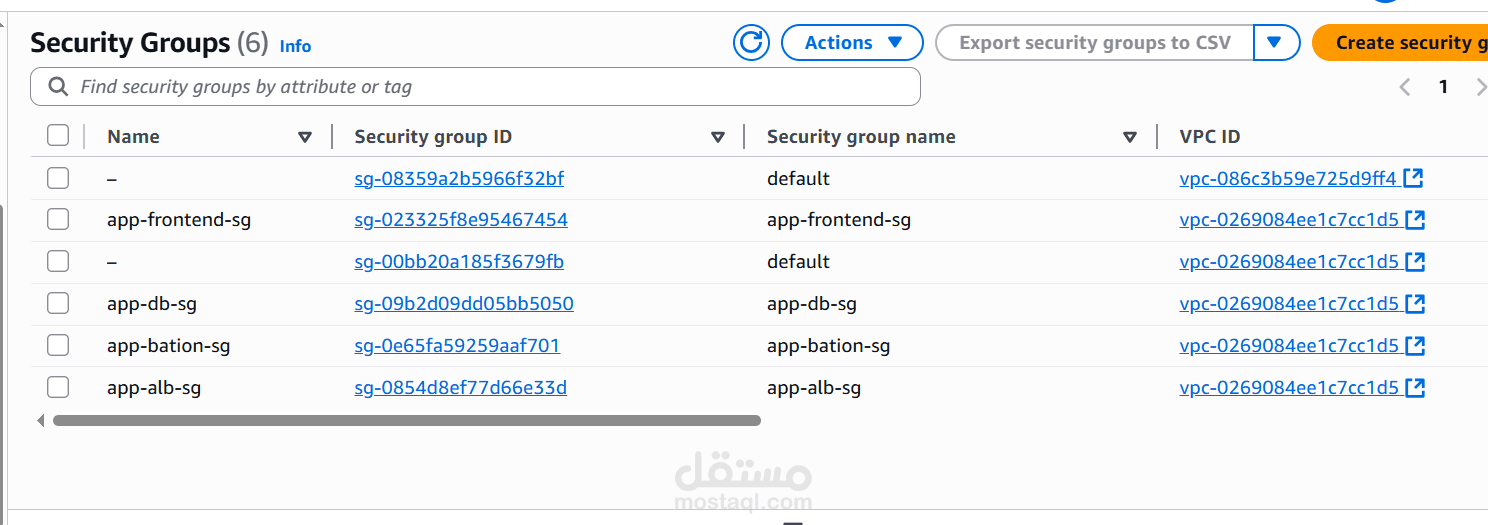The image size is (1488, 525).
Task: Refresh the security groups list
Action: (751, 43)
